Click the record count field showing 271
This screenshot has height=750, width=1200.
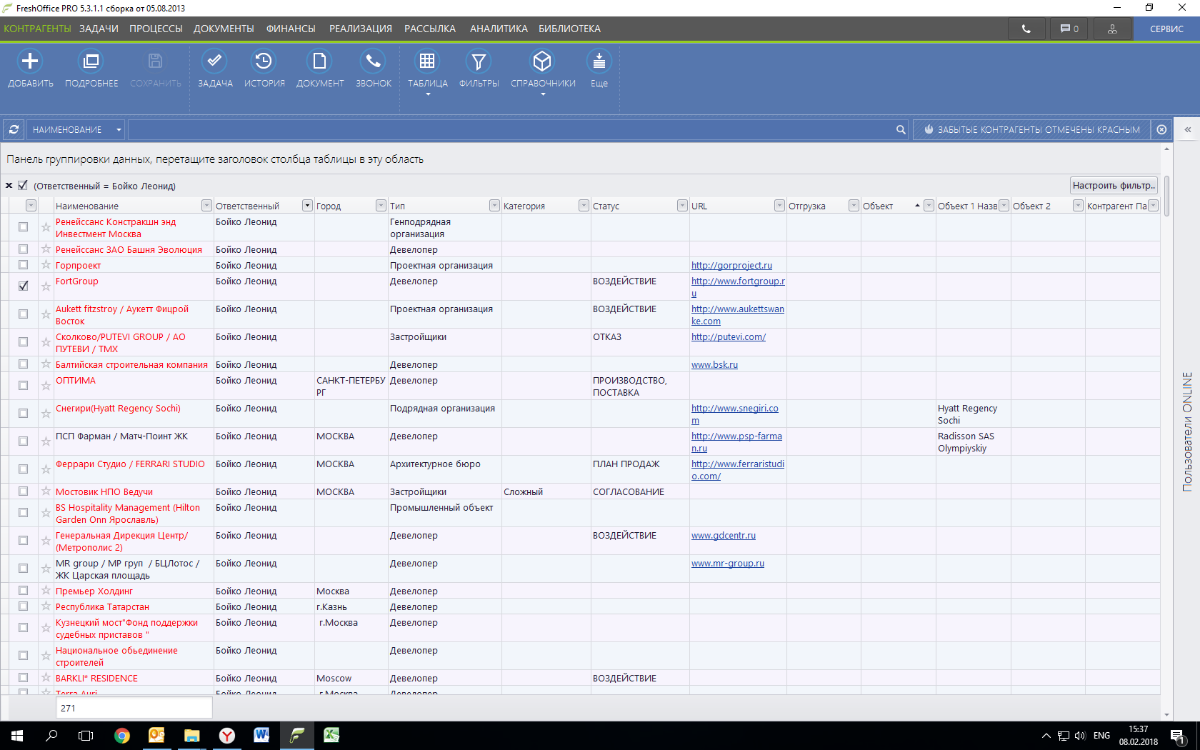[134, 707]
